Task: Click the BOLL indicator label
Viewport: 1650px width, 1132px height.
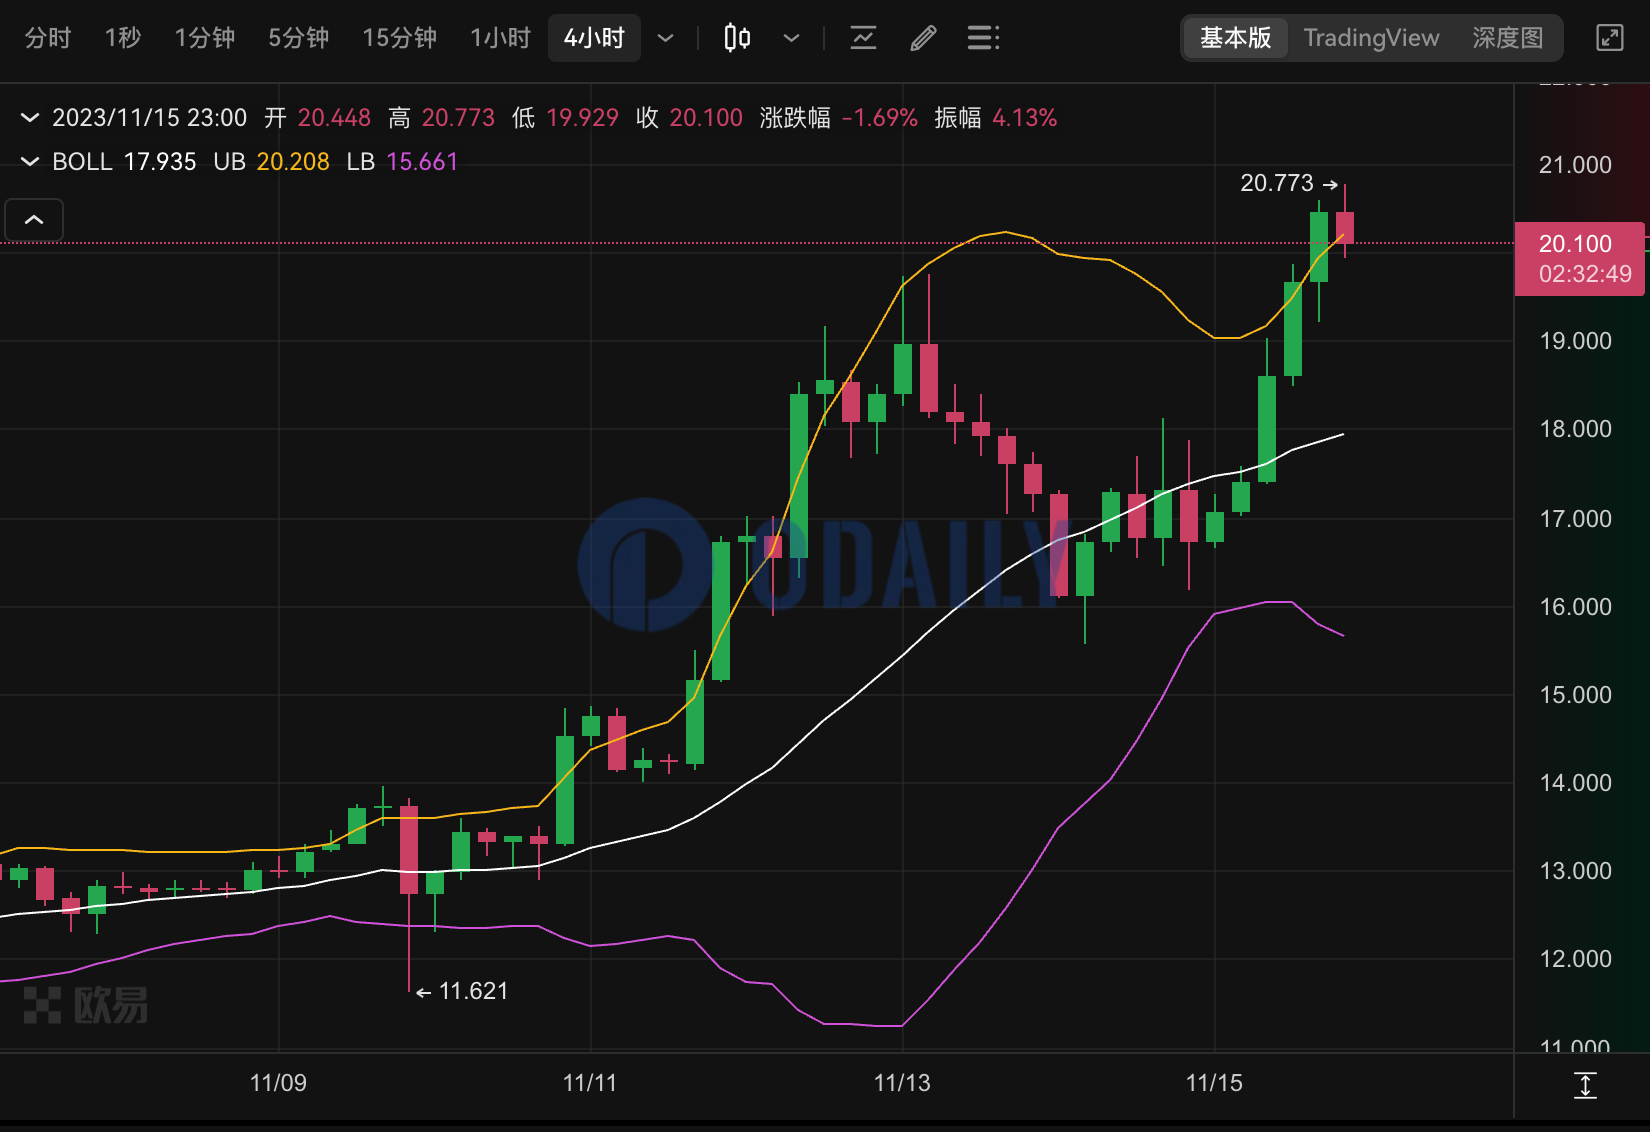Action: tap(82, 162)
